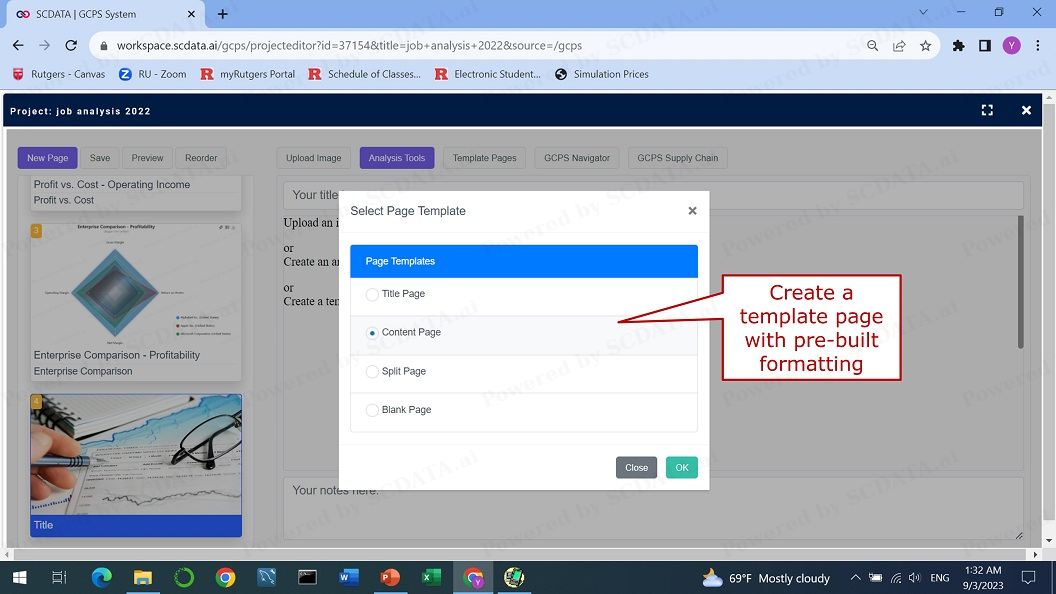Open the Chrome browser side panel icon

[x=984, y=46]
